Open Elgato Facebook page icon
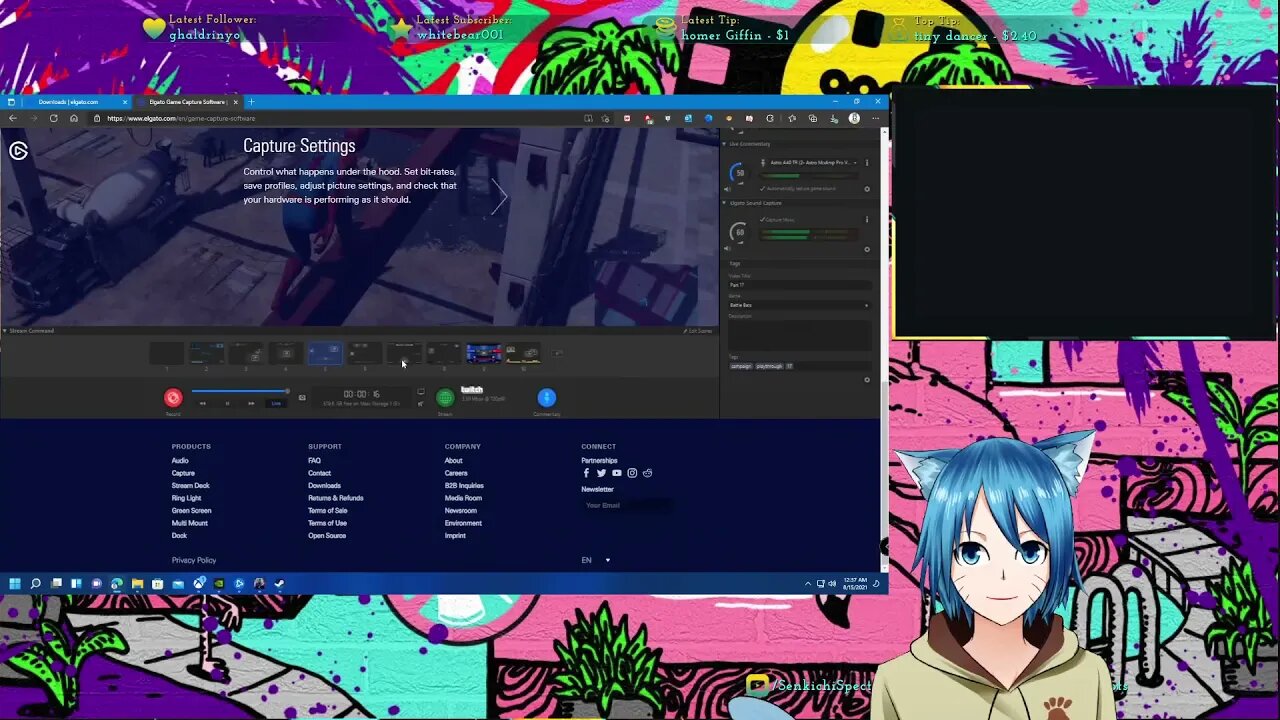This screenshot has height=720, width=1280. (x=587, y=473)
